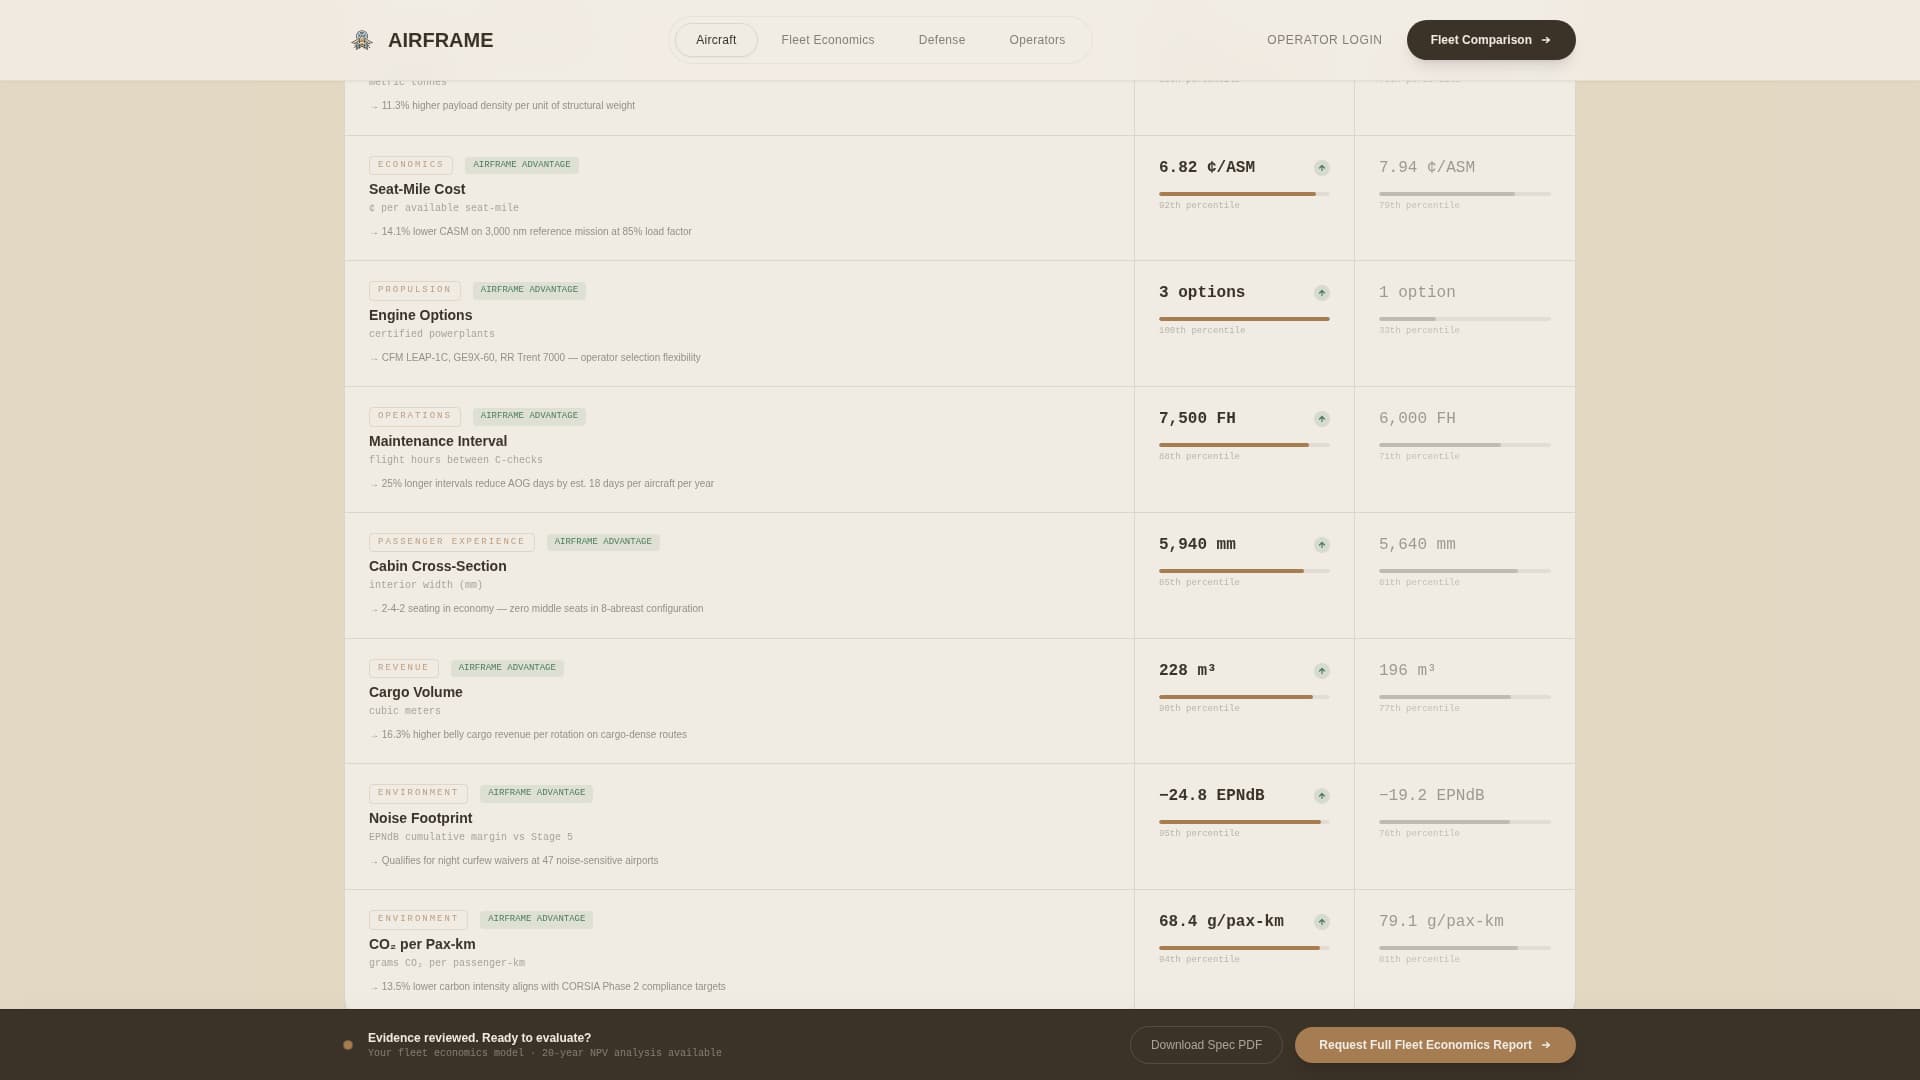
Task: Click the advantage icon beside Cargo Volume metric
Action: [1321, 671]
